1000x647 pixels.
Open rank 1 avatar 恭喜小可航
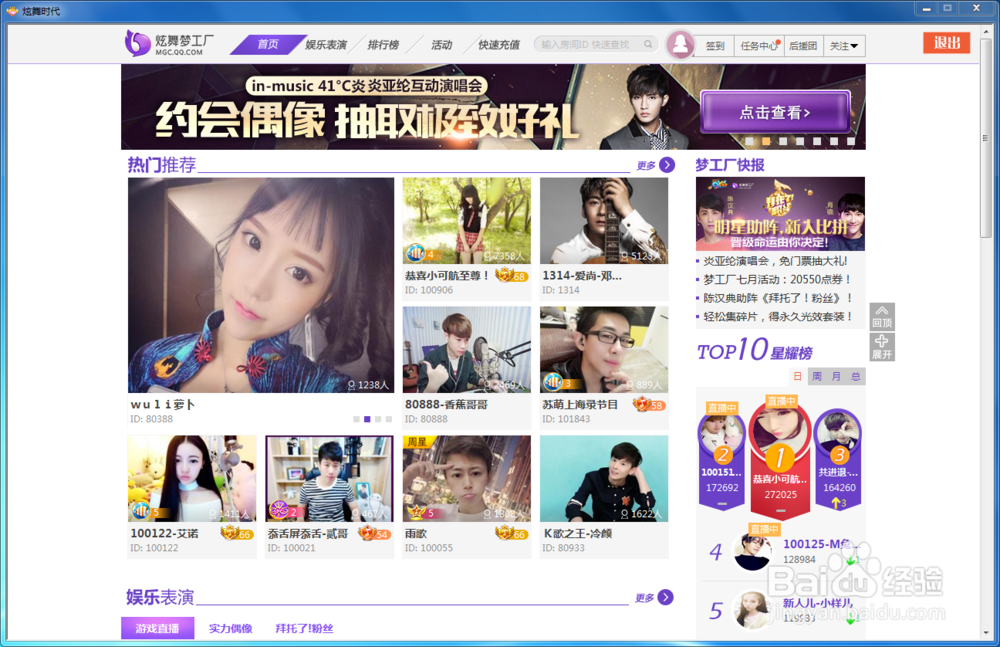coord(780,431)
